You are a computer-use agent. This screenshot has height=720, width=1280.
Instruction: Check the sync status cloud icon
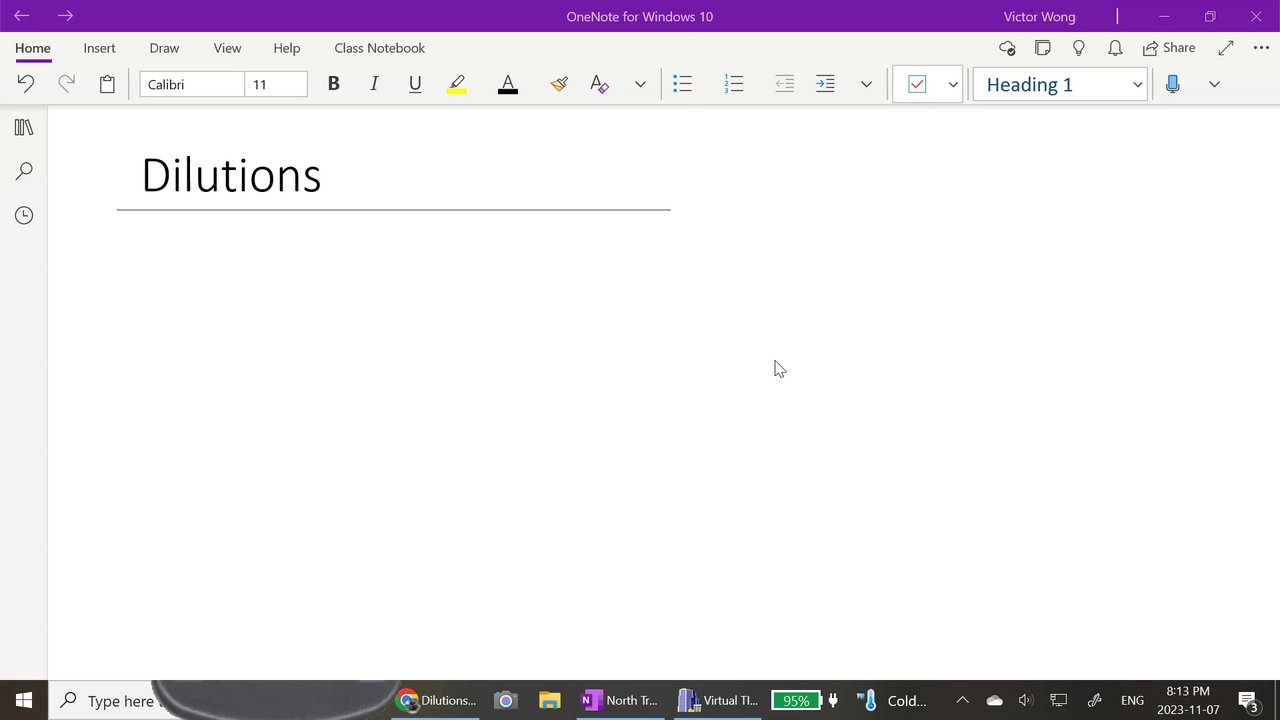pos(1007,48)
